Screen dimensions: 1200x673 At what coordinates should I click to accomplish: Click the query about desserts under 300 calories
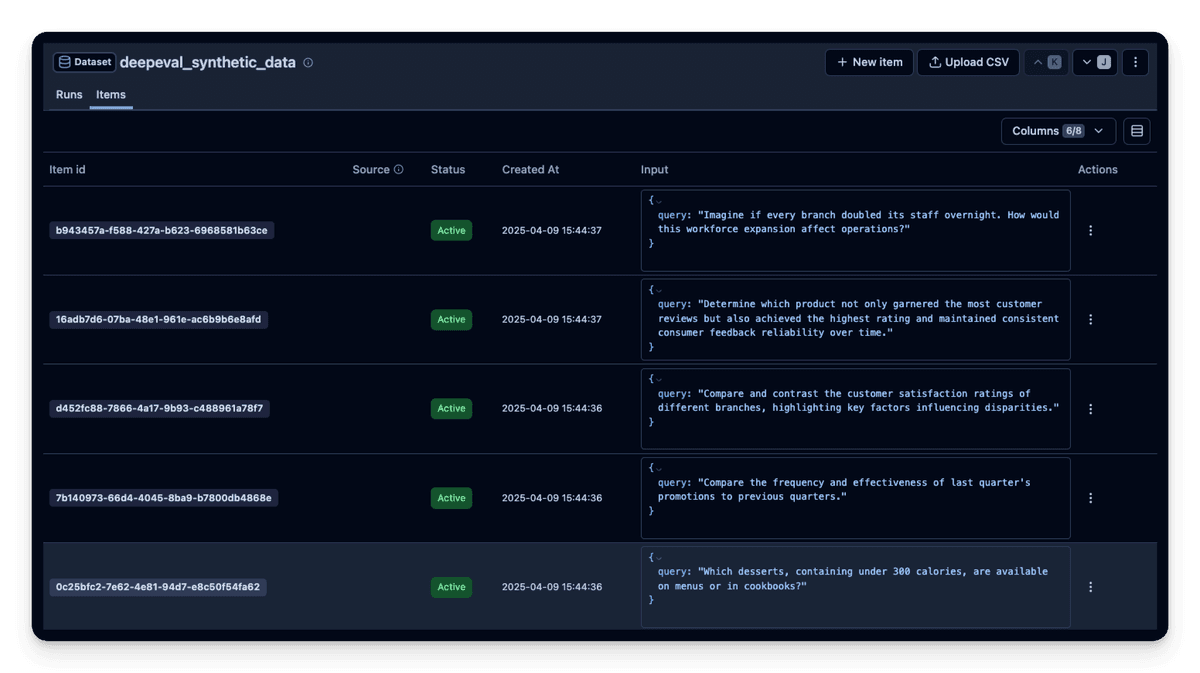click(853, 579)
